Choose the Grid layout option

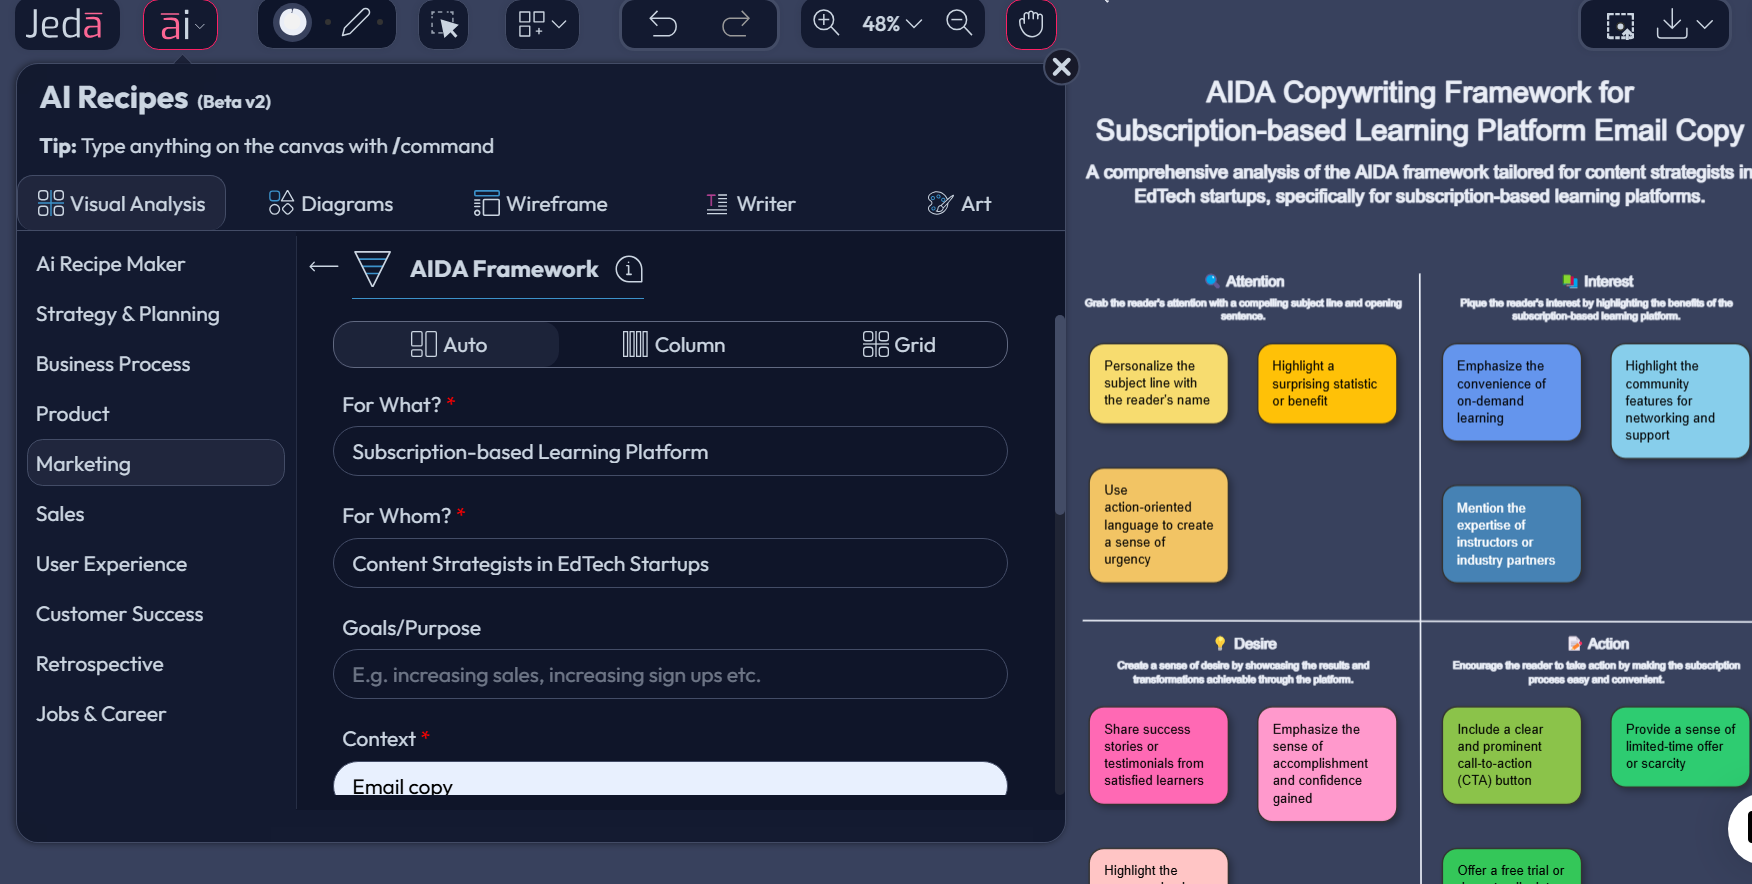click(x=898, y=344)
